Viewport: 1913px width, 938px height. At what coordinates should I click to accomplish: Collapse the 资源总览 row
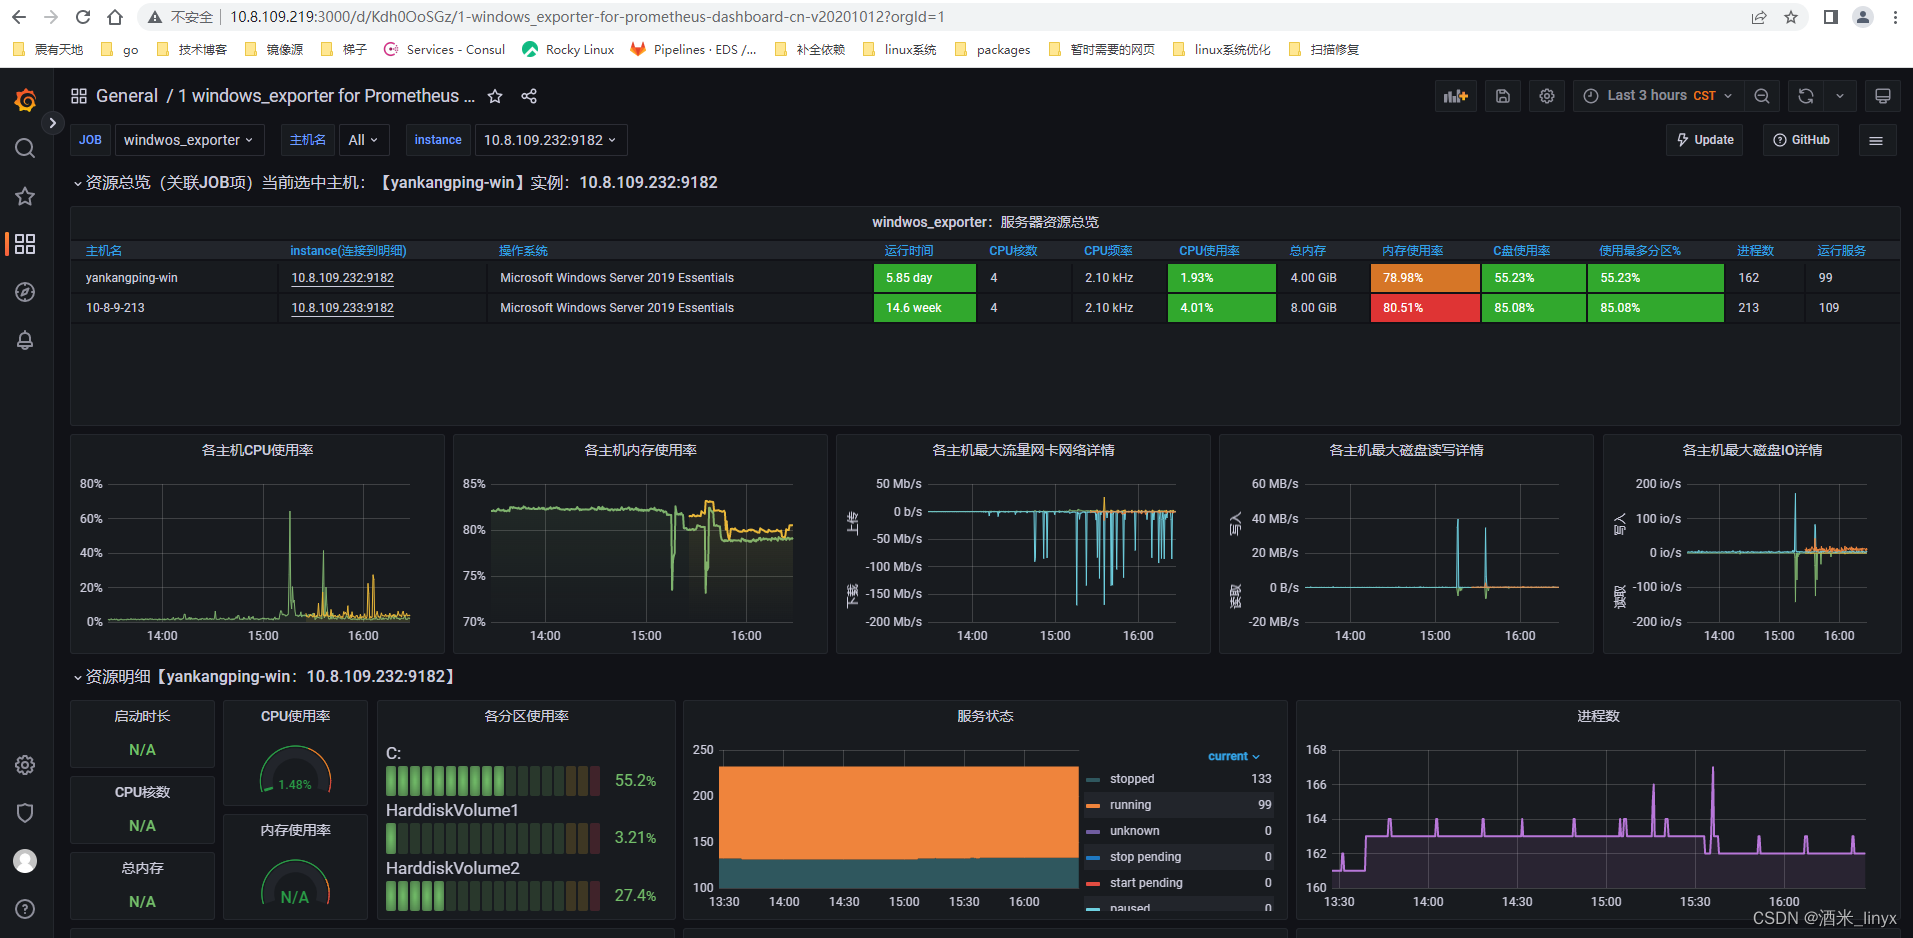pyautogui.click(x=77, y=183)
